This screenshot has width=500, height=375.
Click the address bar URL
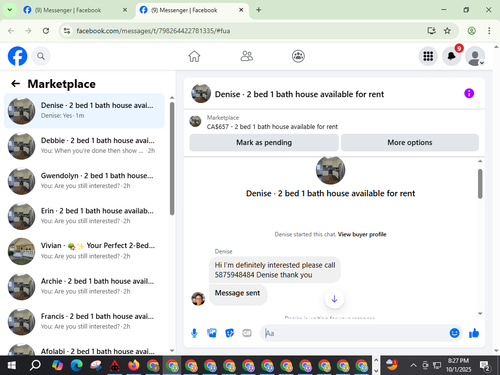click(x=153, y=31)
